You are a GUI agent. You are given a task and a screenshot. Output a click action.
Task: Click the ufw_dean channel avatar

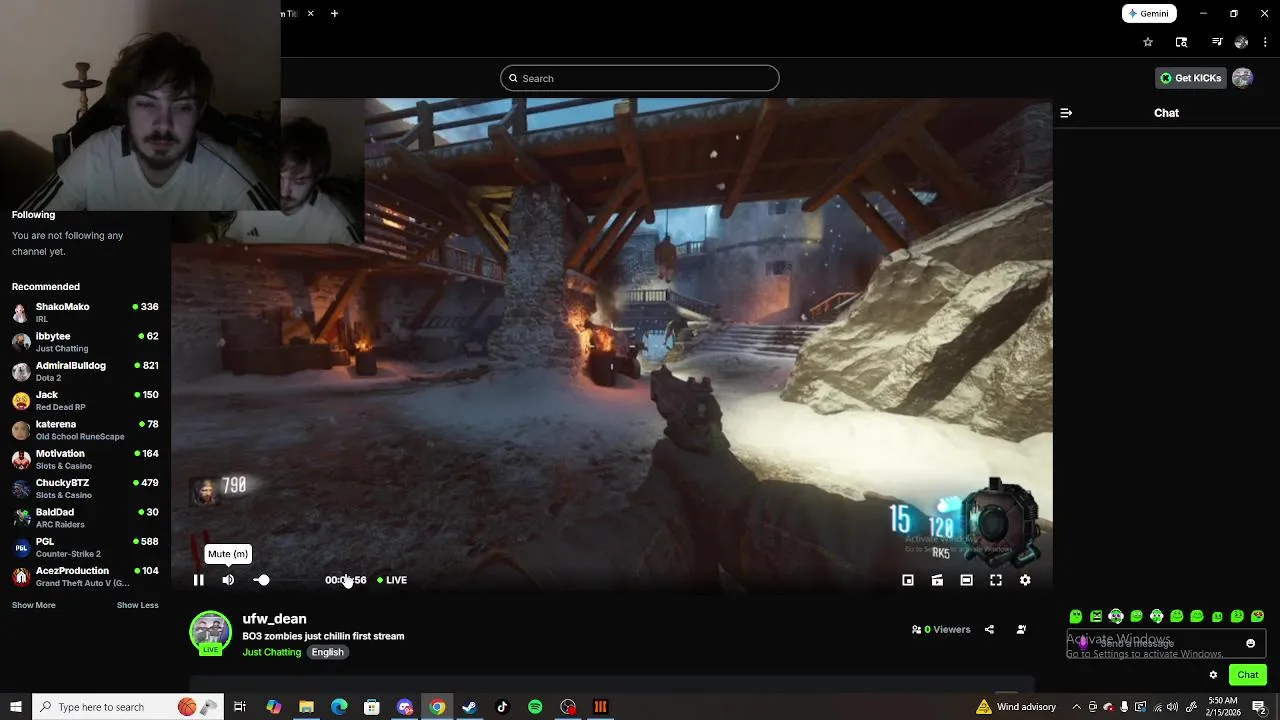(210, 632)
